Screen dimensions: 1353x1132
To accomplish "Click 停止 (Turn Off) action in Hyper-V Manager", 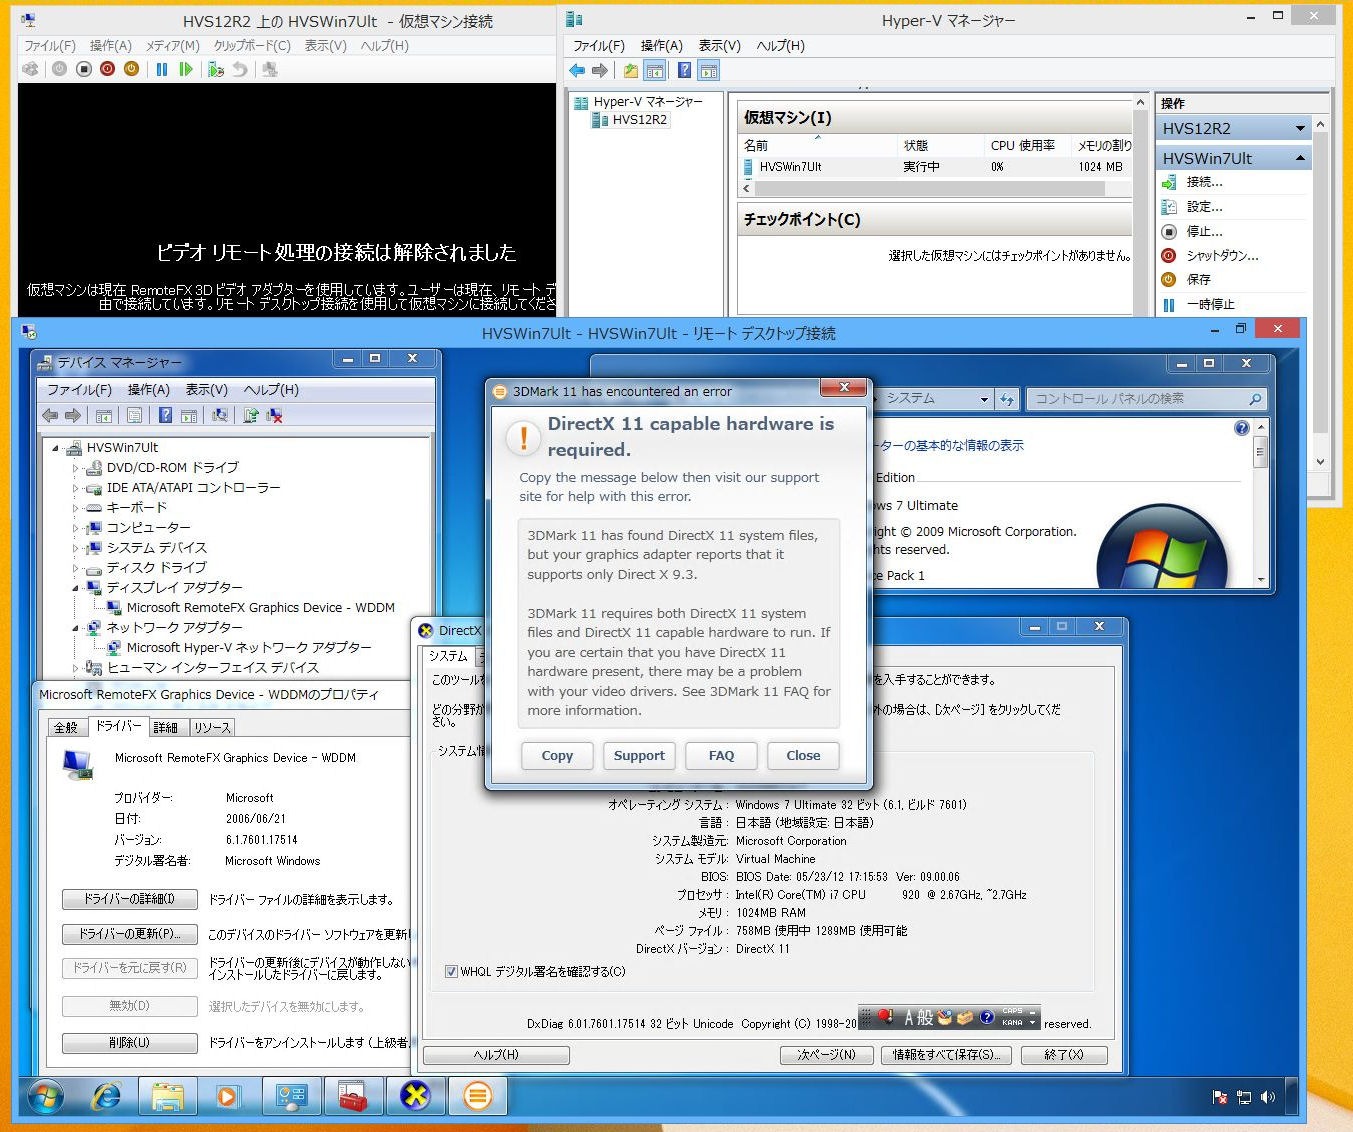I will coord(1204,231).
